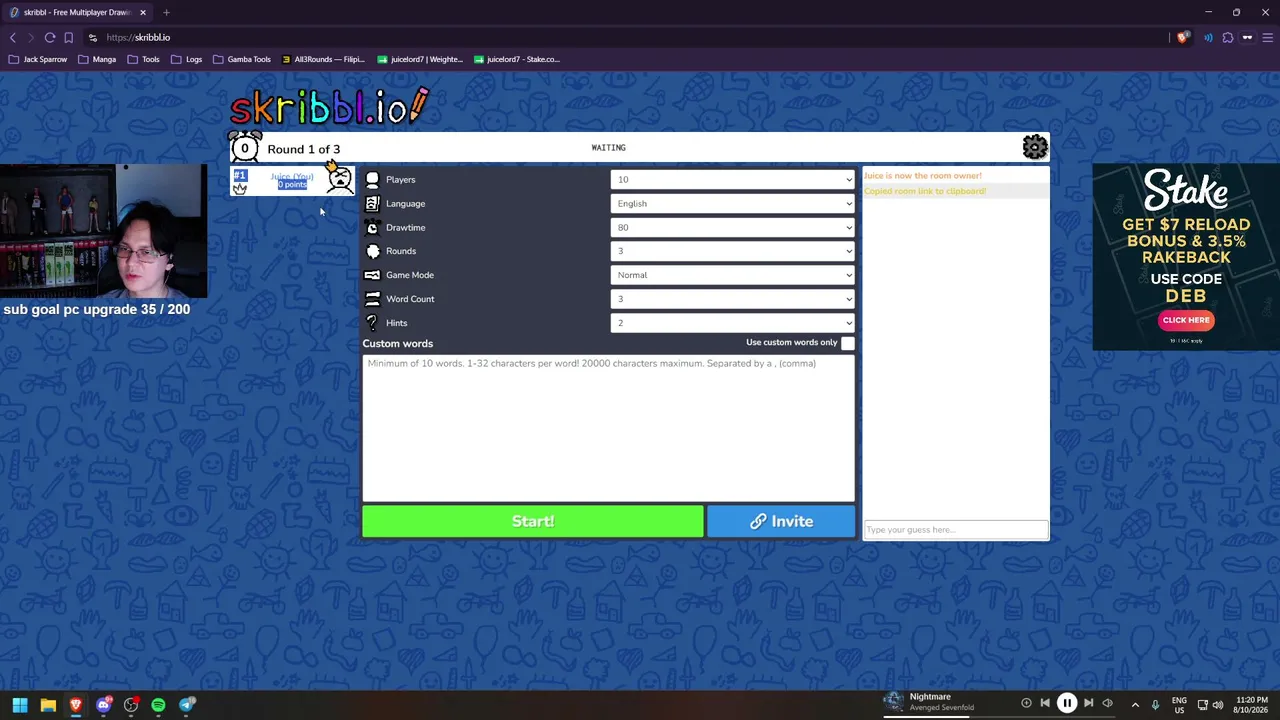Go back to the previous page
Image resolution: width=1280 pixels, height=720 pixels.
pos(13,38)
